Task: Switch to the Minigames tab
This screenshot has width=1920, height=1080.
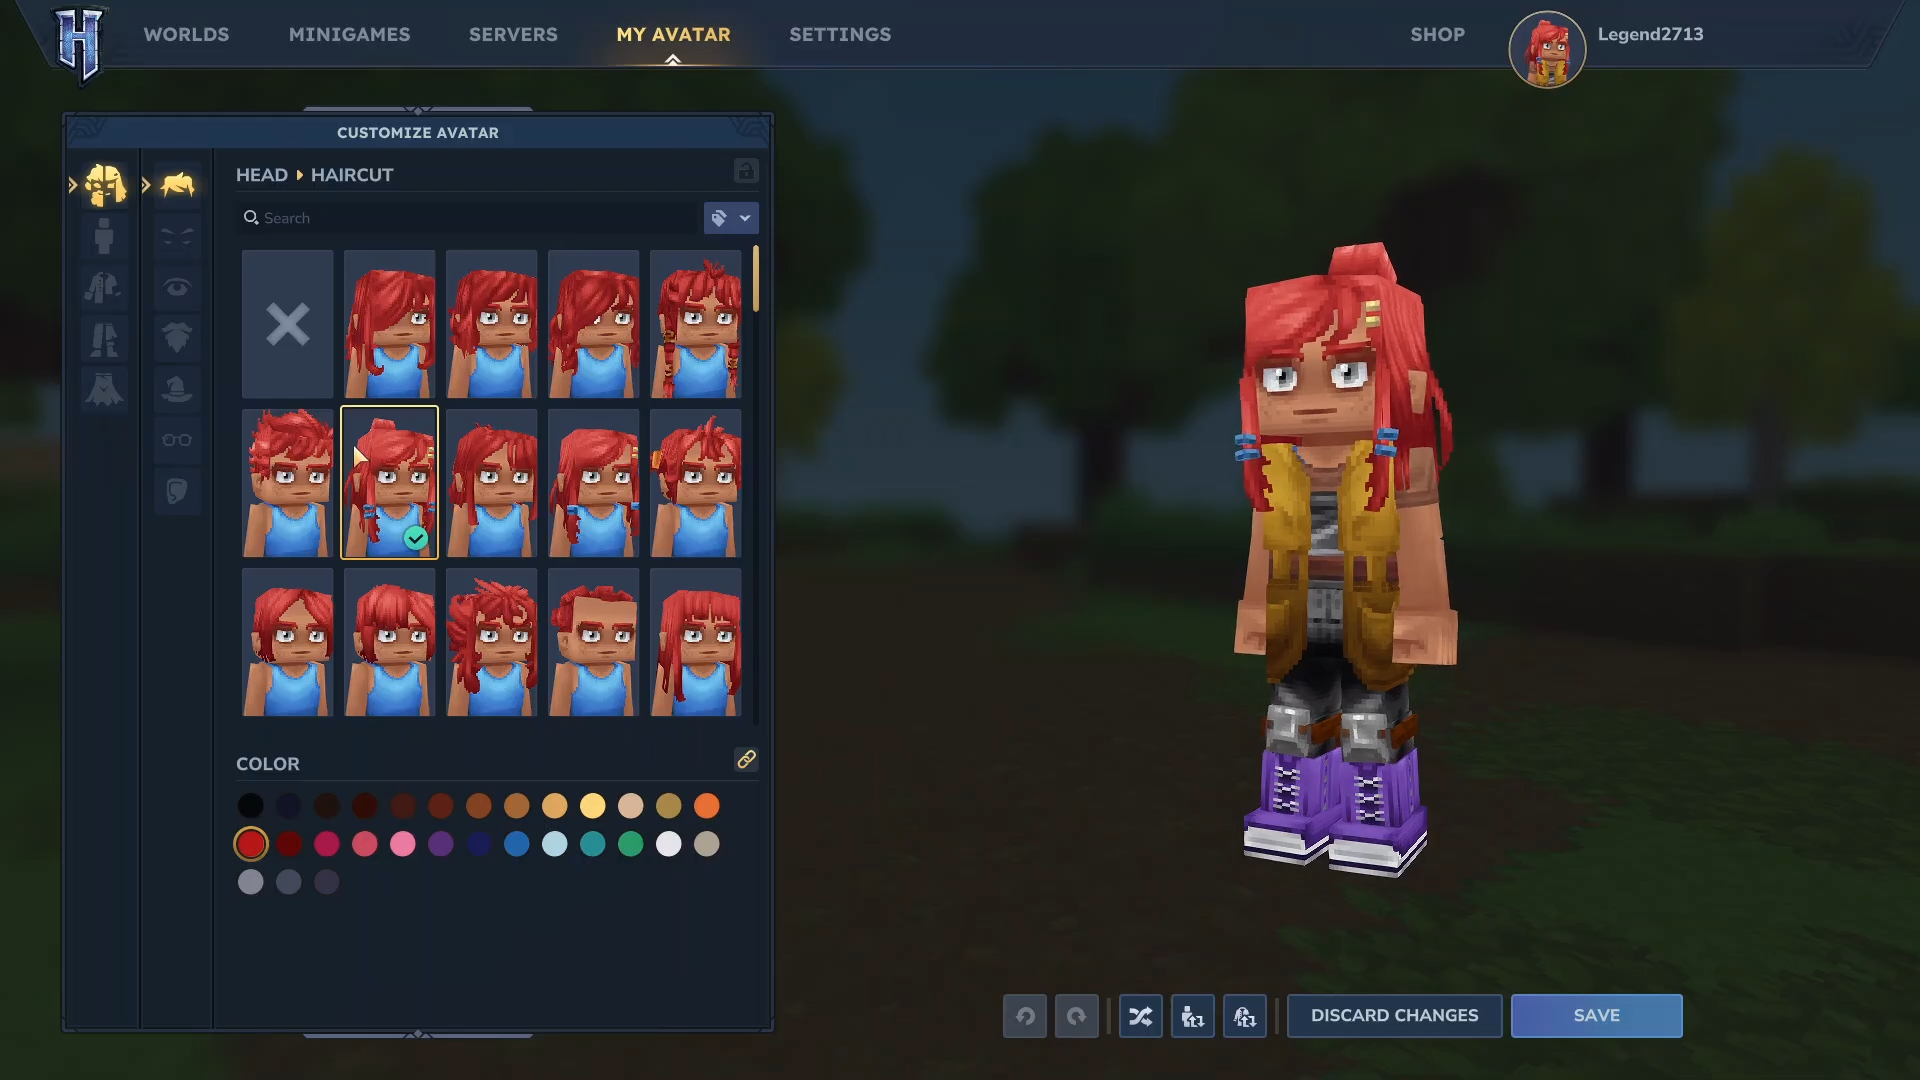Action: point(349,34)
